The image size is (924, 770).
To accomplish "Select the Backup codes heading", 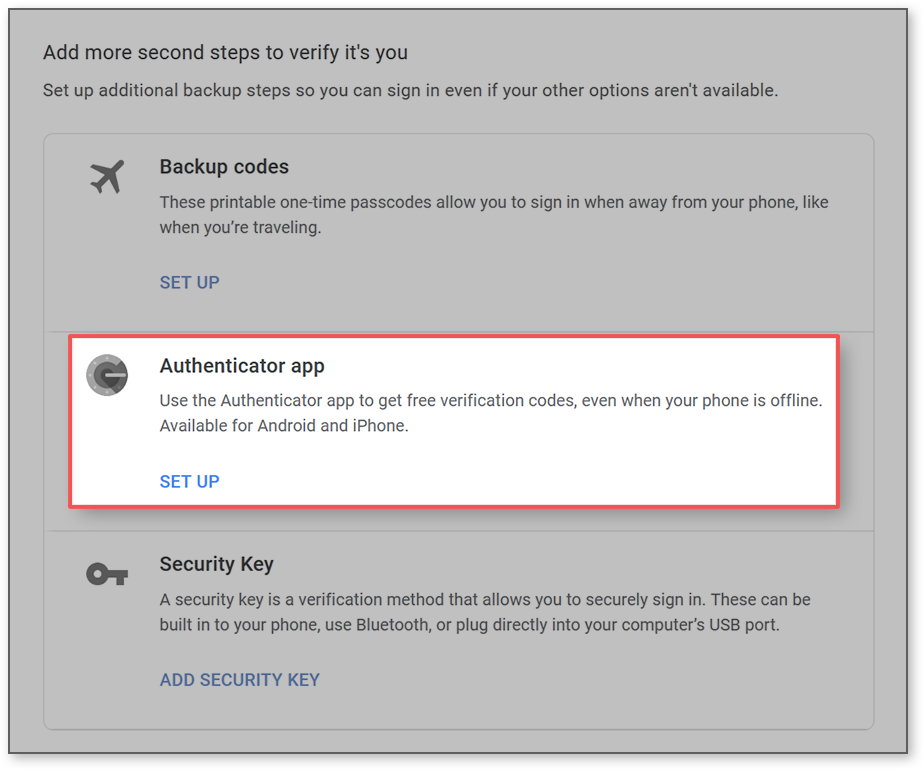I will [x=224, y=166].
